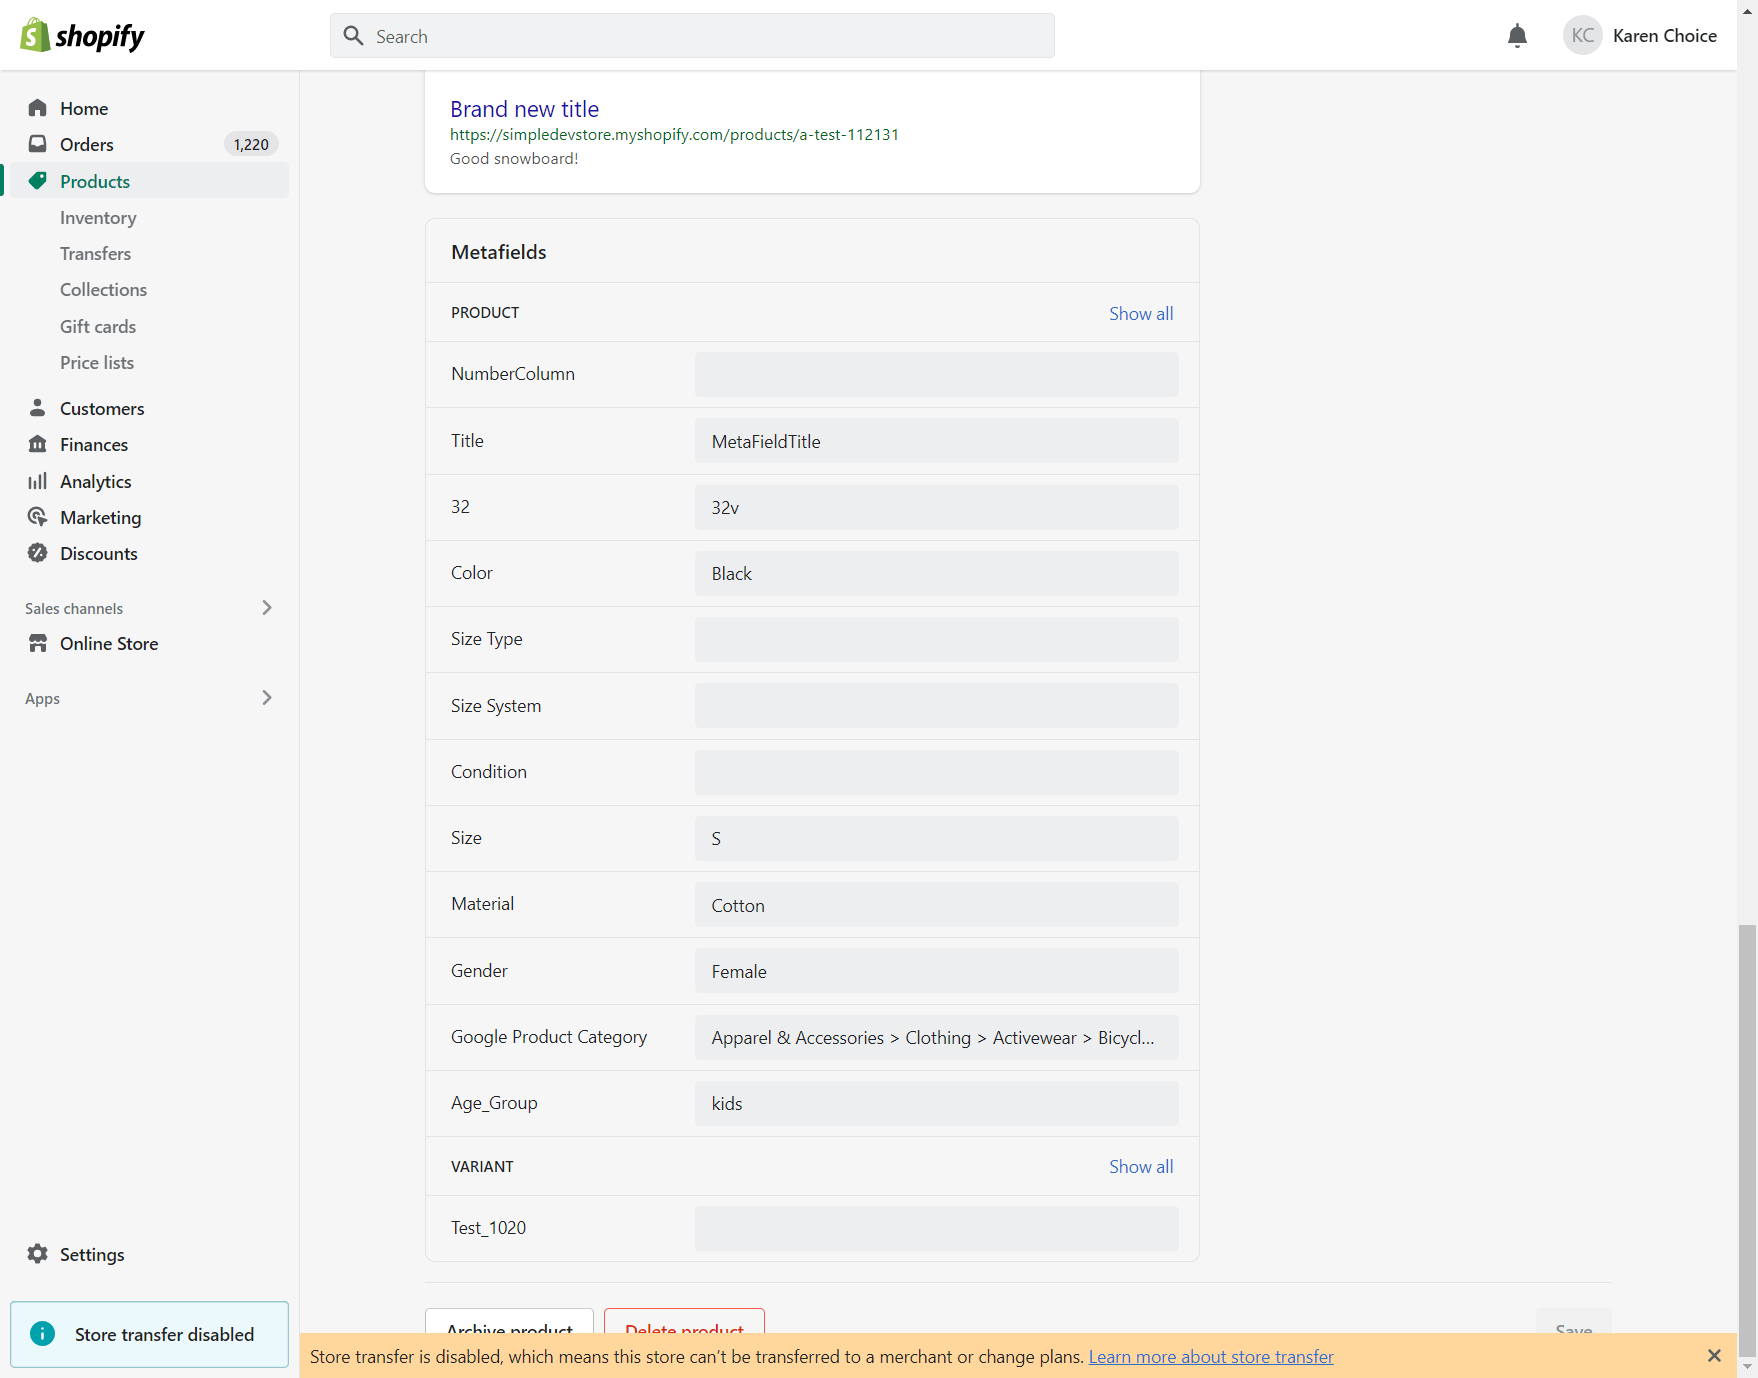The height and width of the screenshot is (1378, 1758).
Task: Expand the Sales channels section
Action: coord(266,608)
